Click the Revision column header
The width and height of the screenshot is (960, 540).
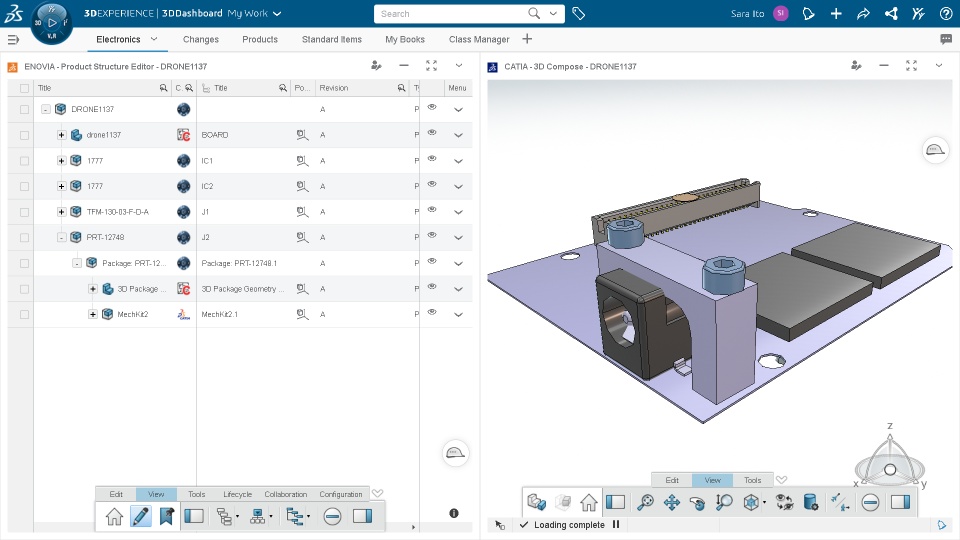(x=334, y=88)
